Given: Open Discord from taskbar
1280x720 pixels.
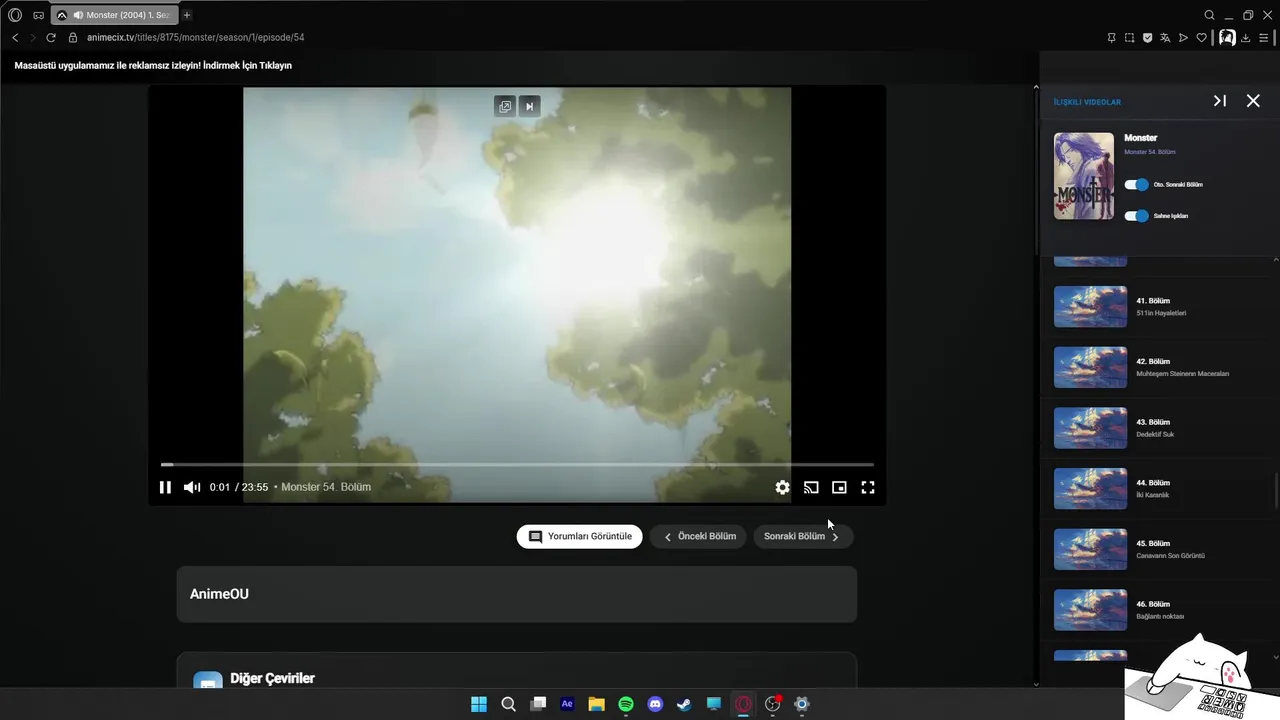Looking at the screenshot, I should tap(655, 704).
